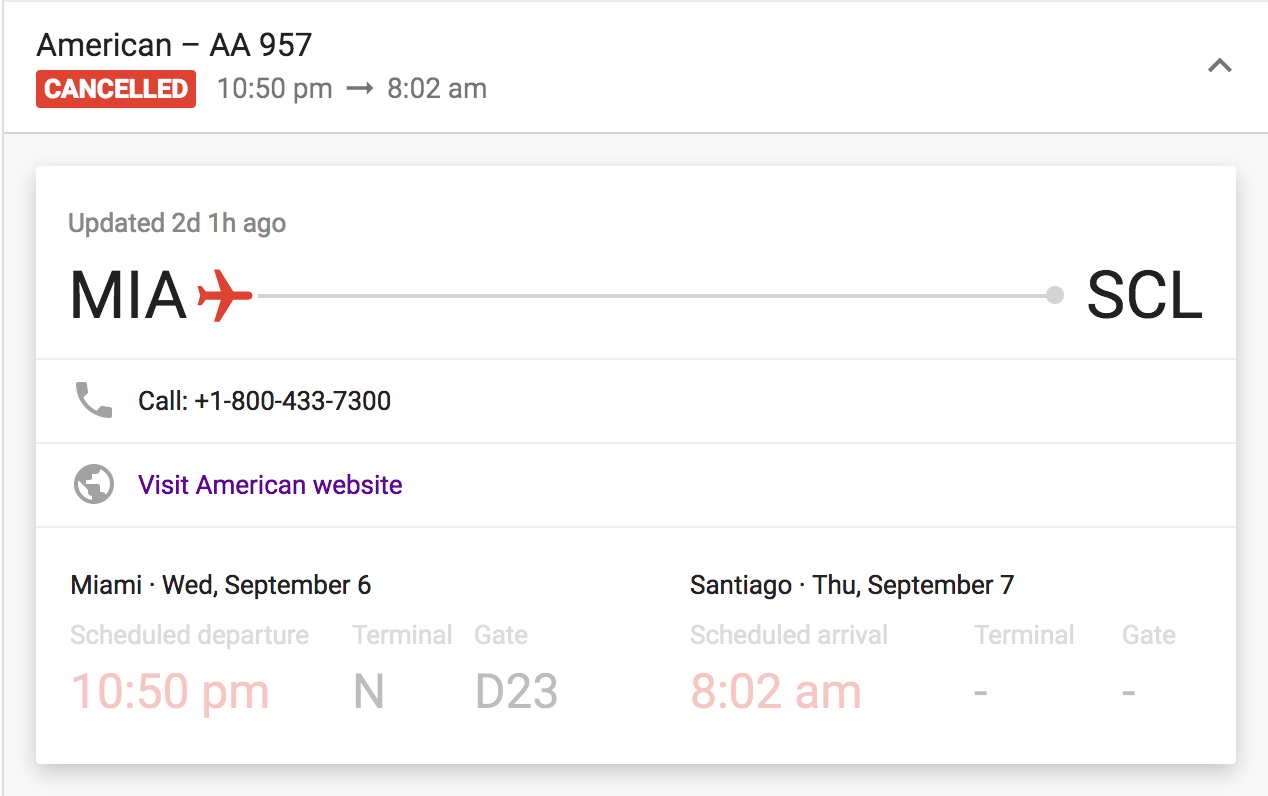Click the 10:50 pm scheduled departure time
Viewport: 1268px width, 796px height.
pos(170,691)
